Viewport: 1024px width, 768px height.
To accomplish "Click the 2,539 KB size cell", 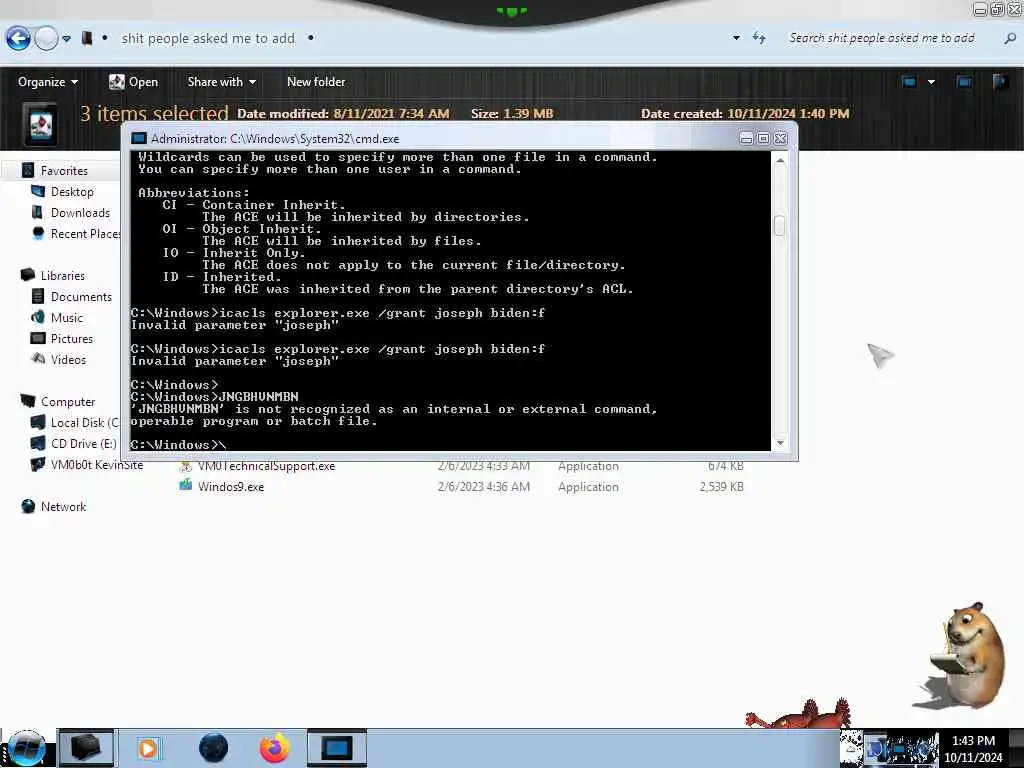I will click(x=722, y=487).
